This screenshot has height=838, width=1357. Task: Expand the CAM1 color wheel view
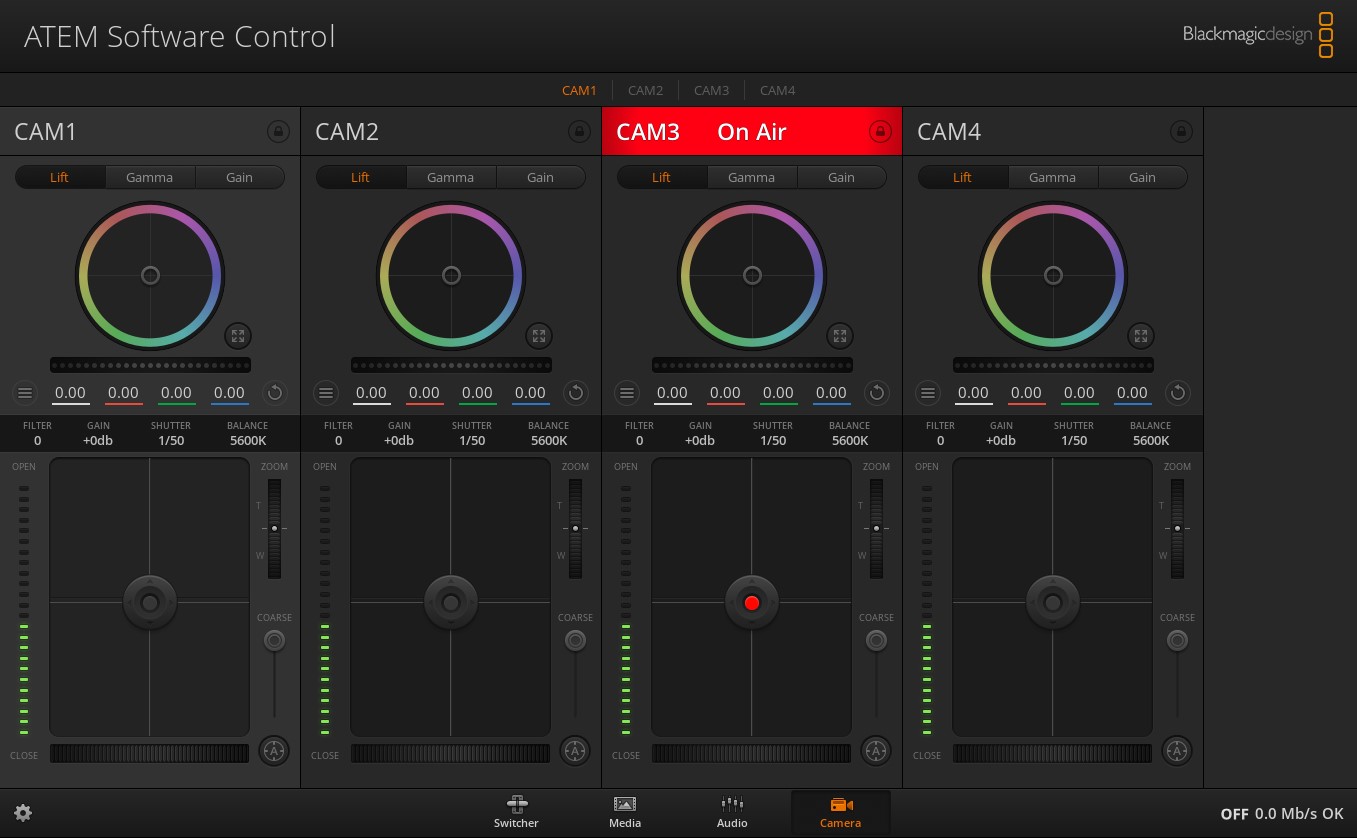coord(238,336)
